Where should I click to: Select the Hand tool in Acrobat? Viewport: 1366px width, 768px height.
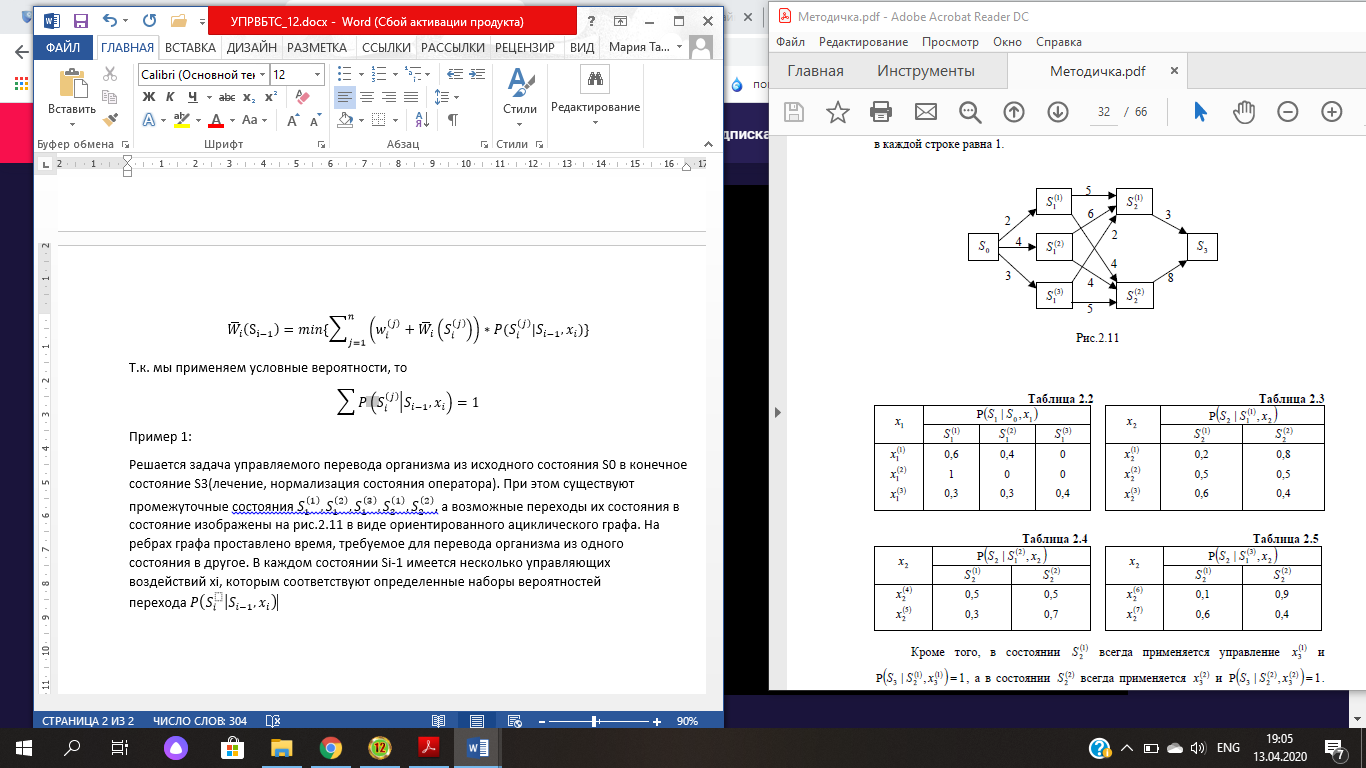1243,112
